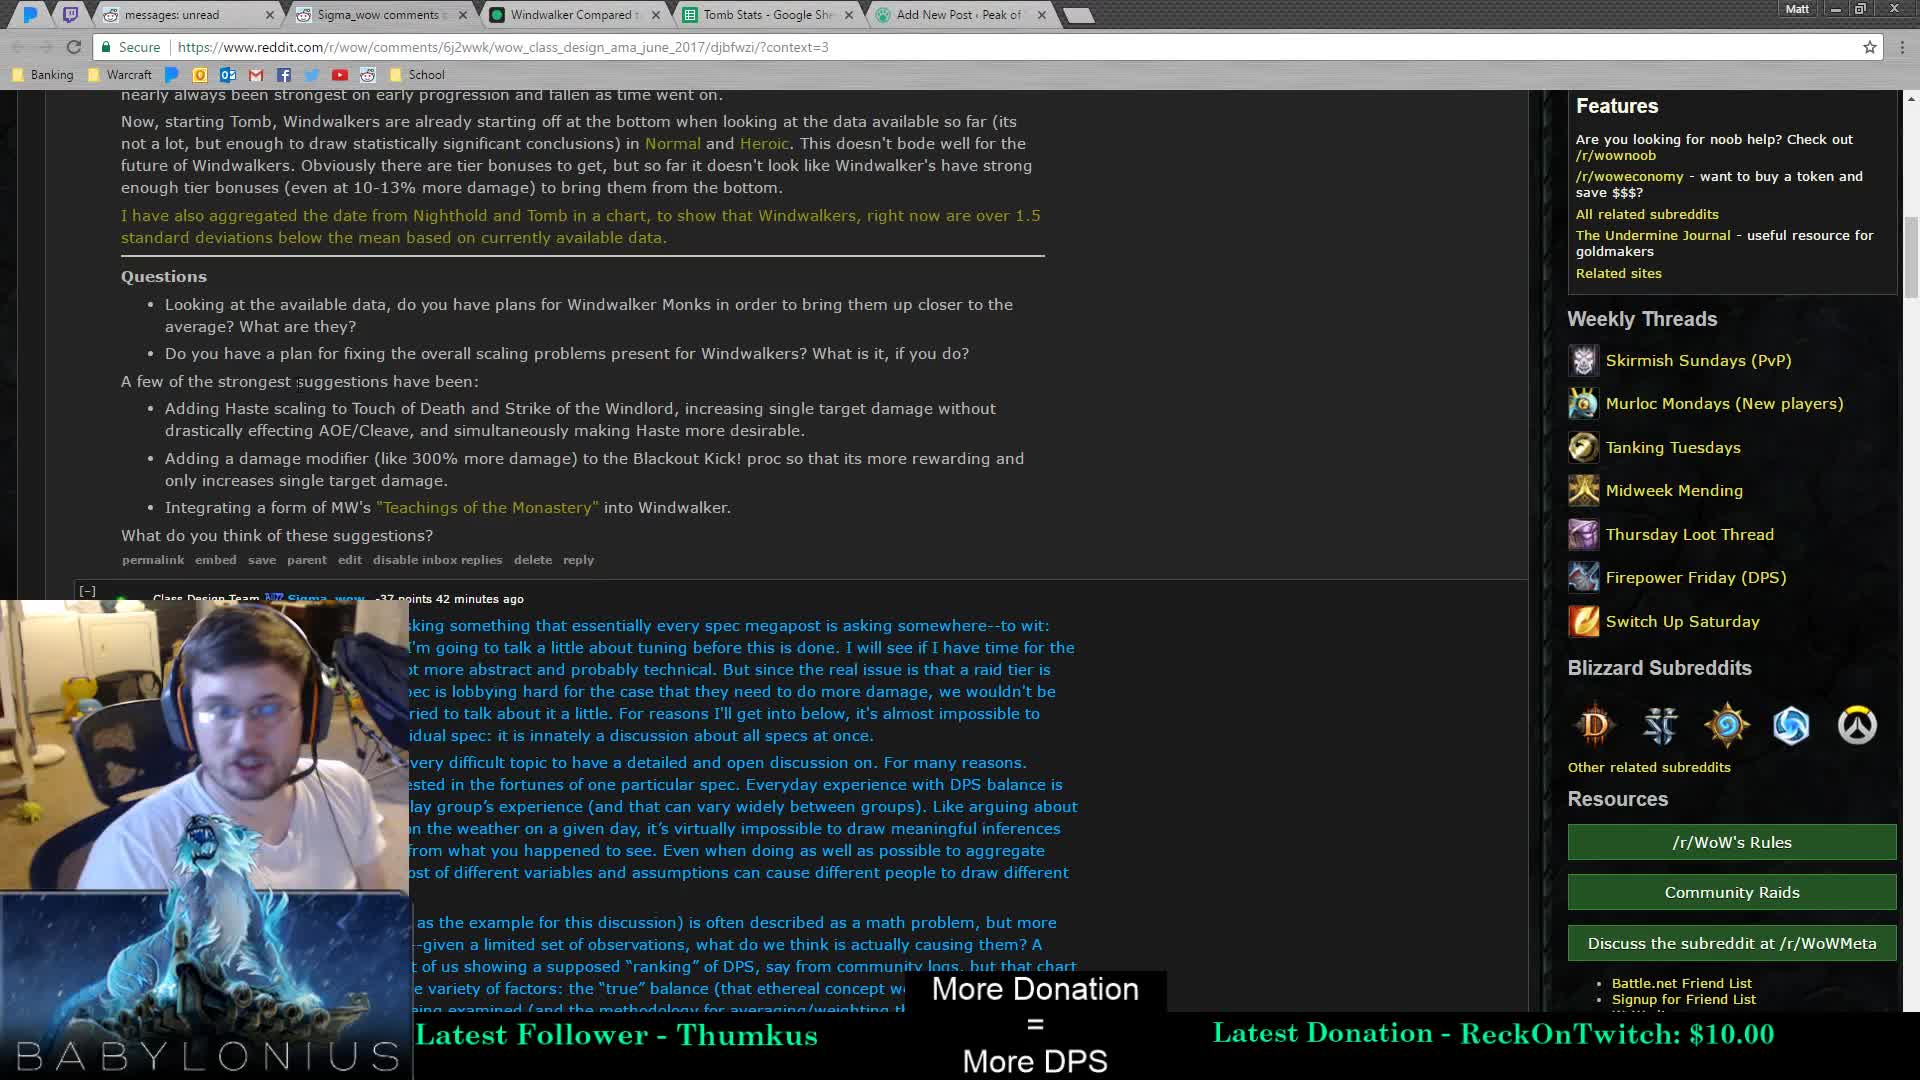
Task: Click embed under the comment
Action: tap(216, 560)
